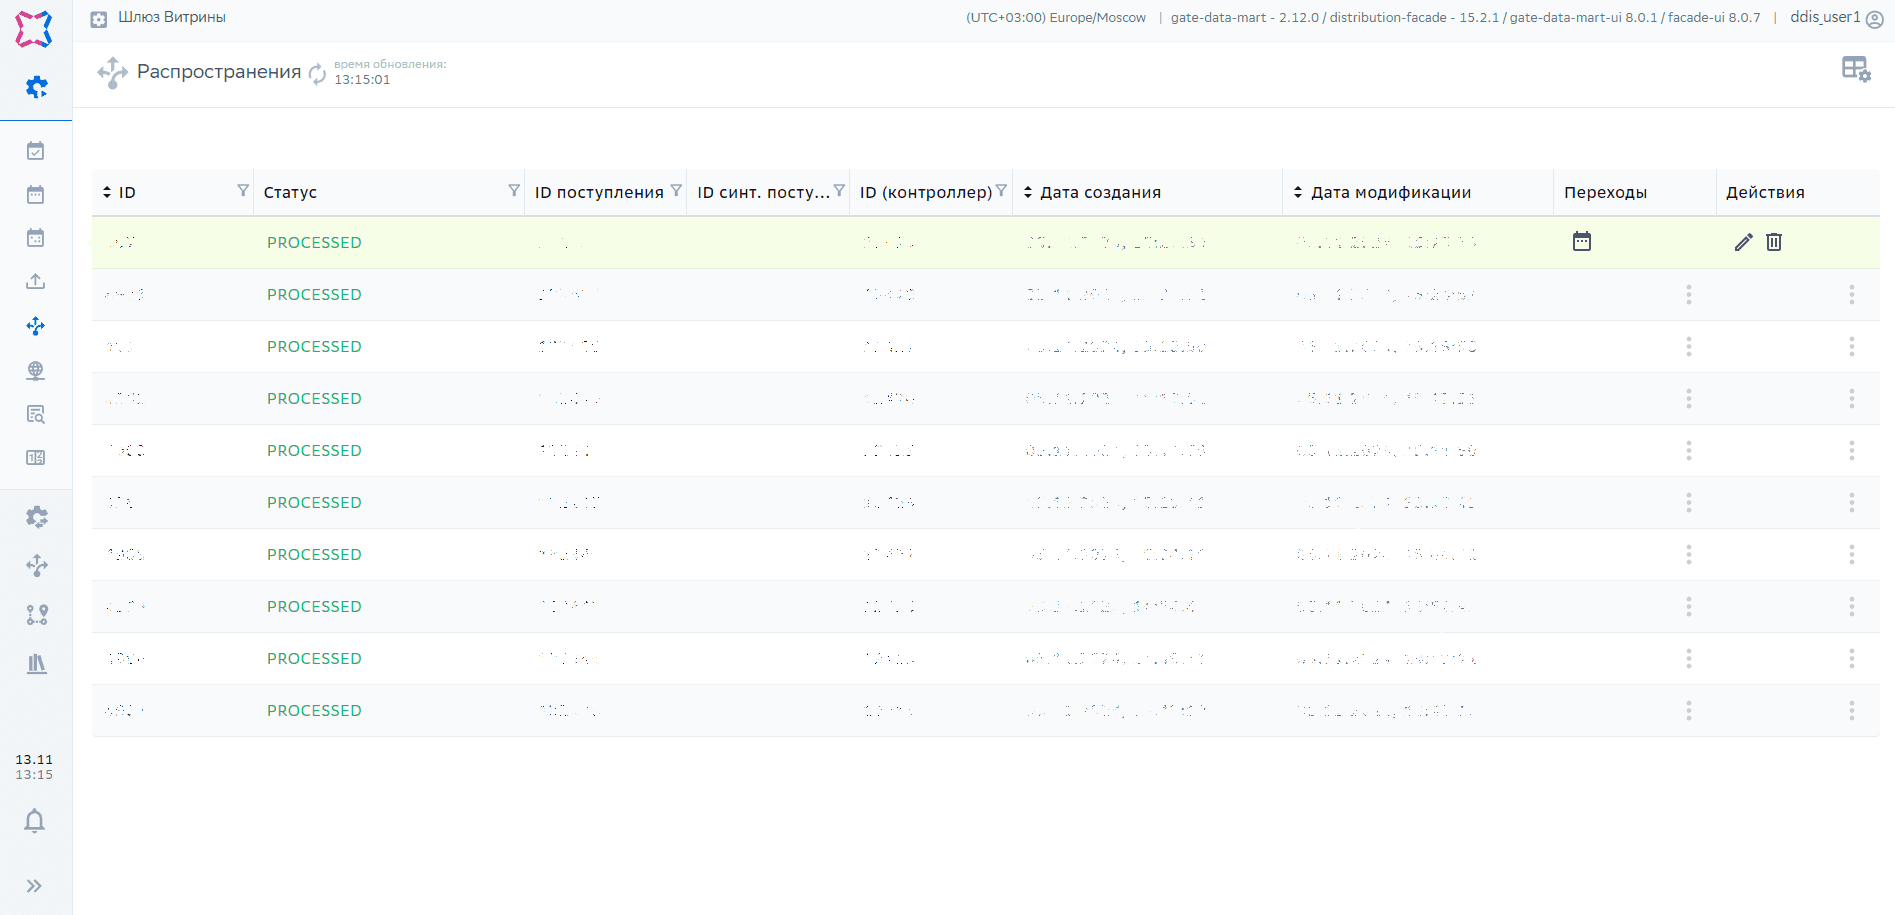Delete the first row with trash icon
1895x915 pixels.
point(1774,242)
